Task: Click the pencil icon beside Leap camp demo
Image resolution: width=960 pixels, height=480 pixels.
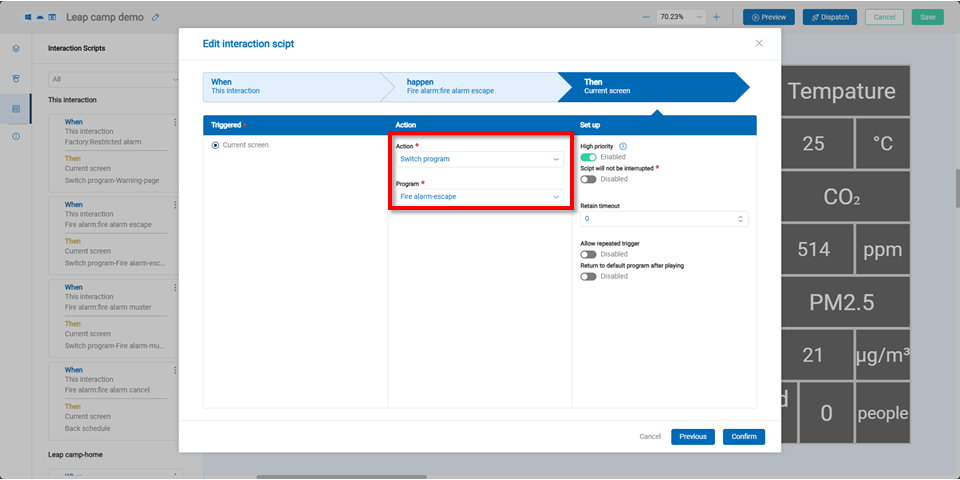Action: pos(155,17)
